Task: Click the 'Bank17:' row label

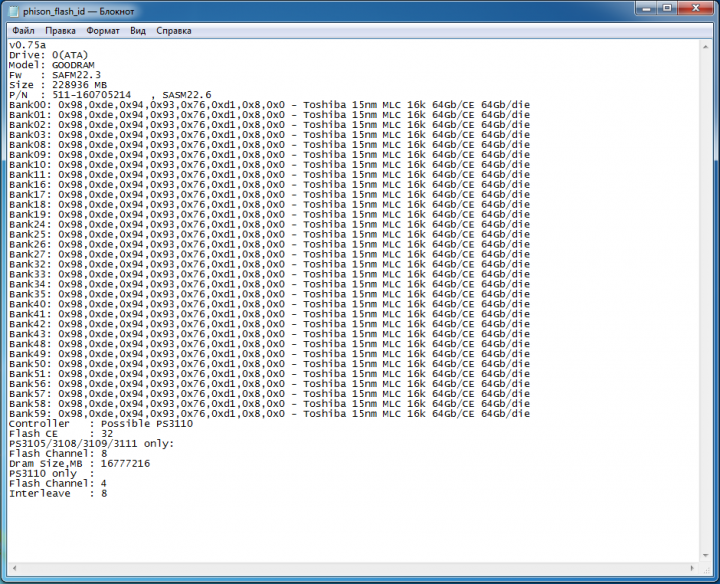Action: tap(30, 195)
